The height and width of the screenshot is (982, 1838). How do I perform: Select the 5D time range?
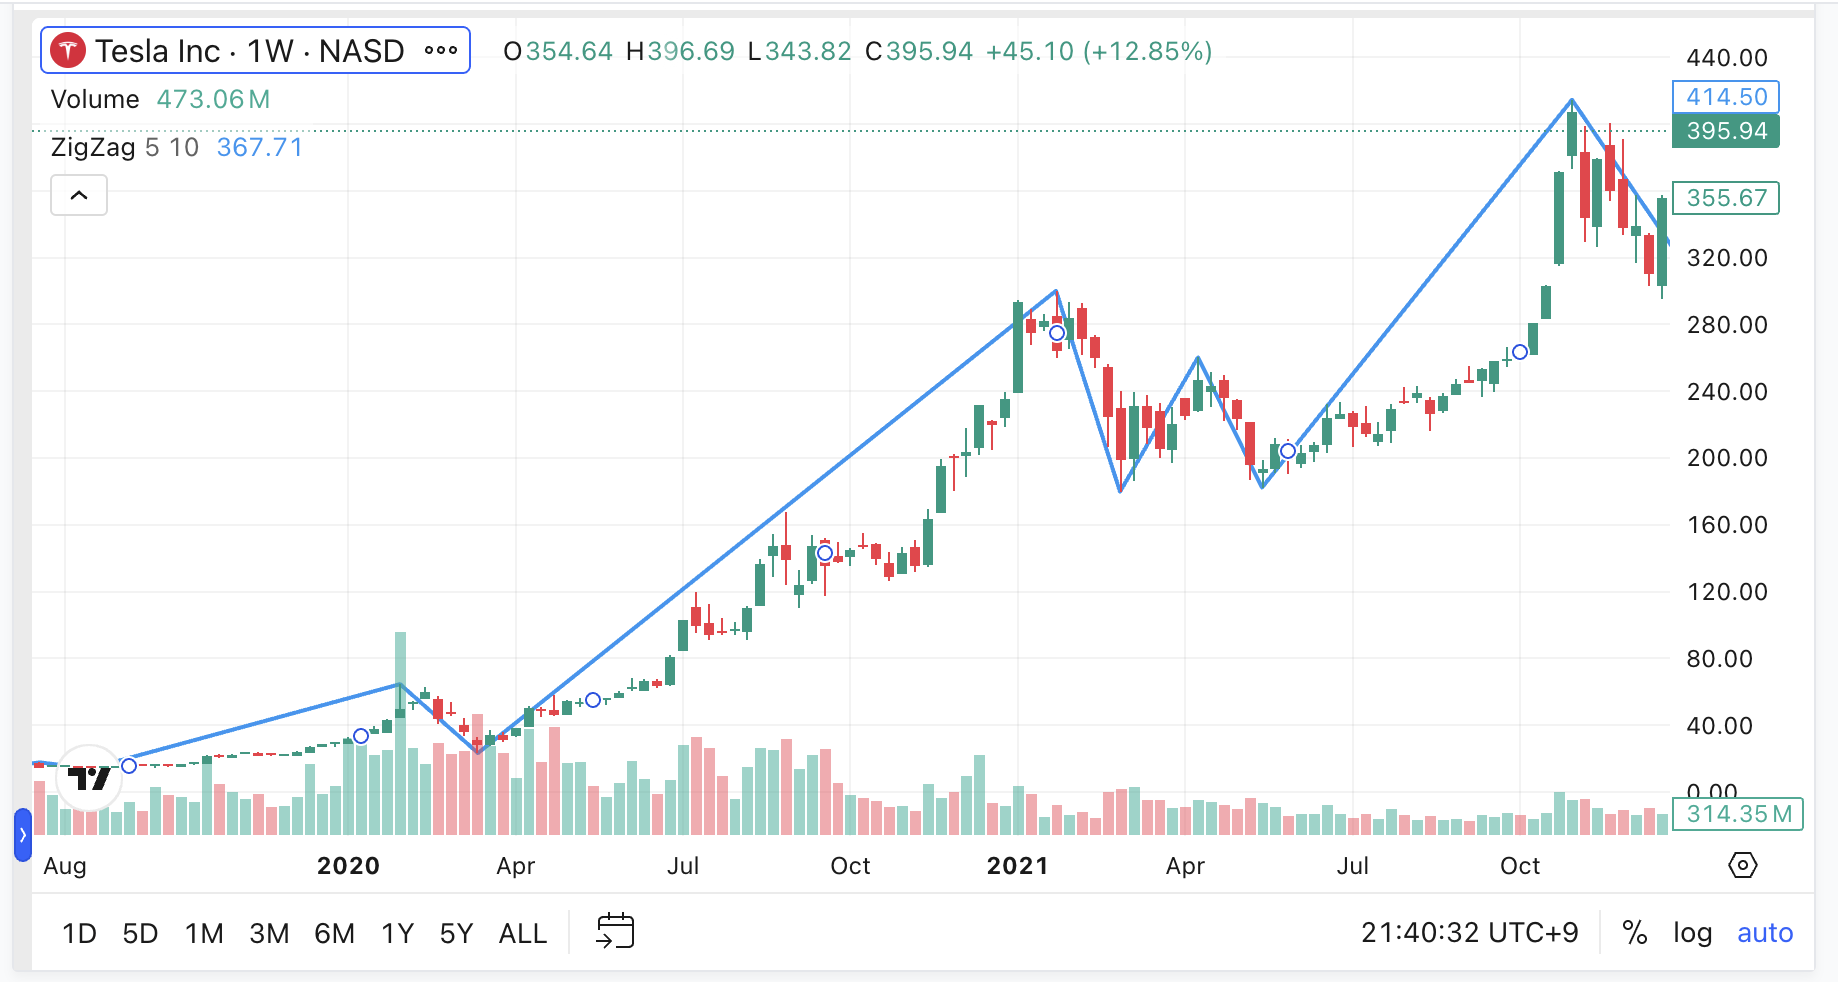point(140,933)
